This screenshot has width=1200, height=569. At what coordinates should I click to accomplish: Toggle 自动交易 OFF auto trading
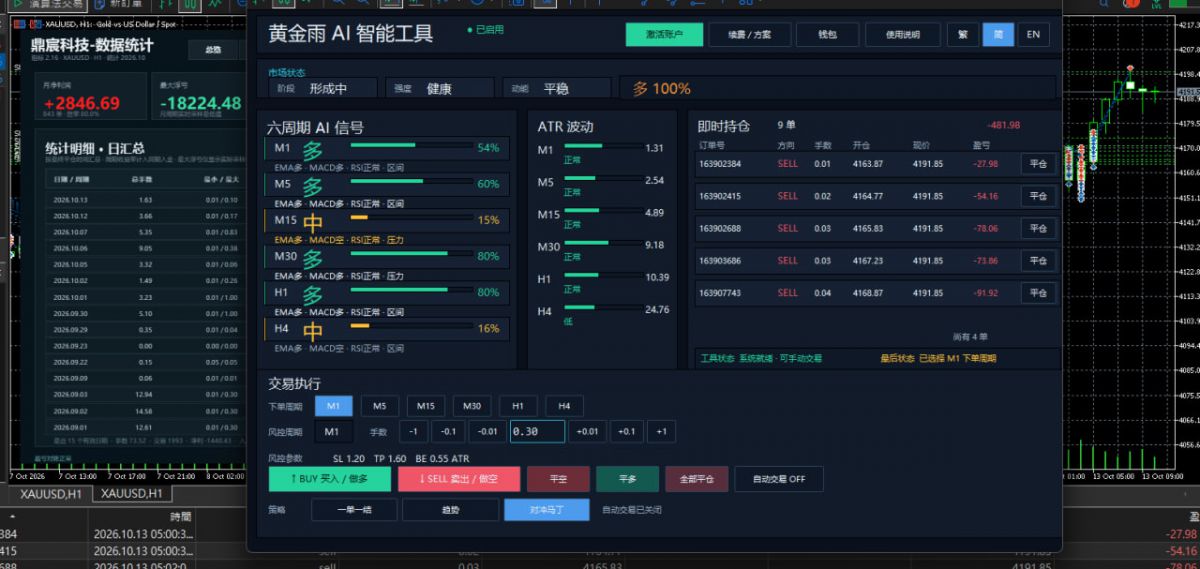pyautogui.click(x=779, y=479)
